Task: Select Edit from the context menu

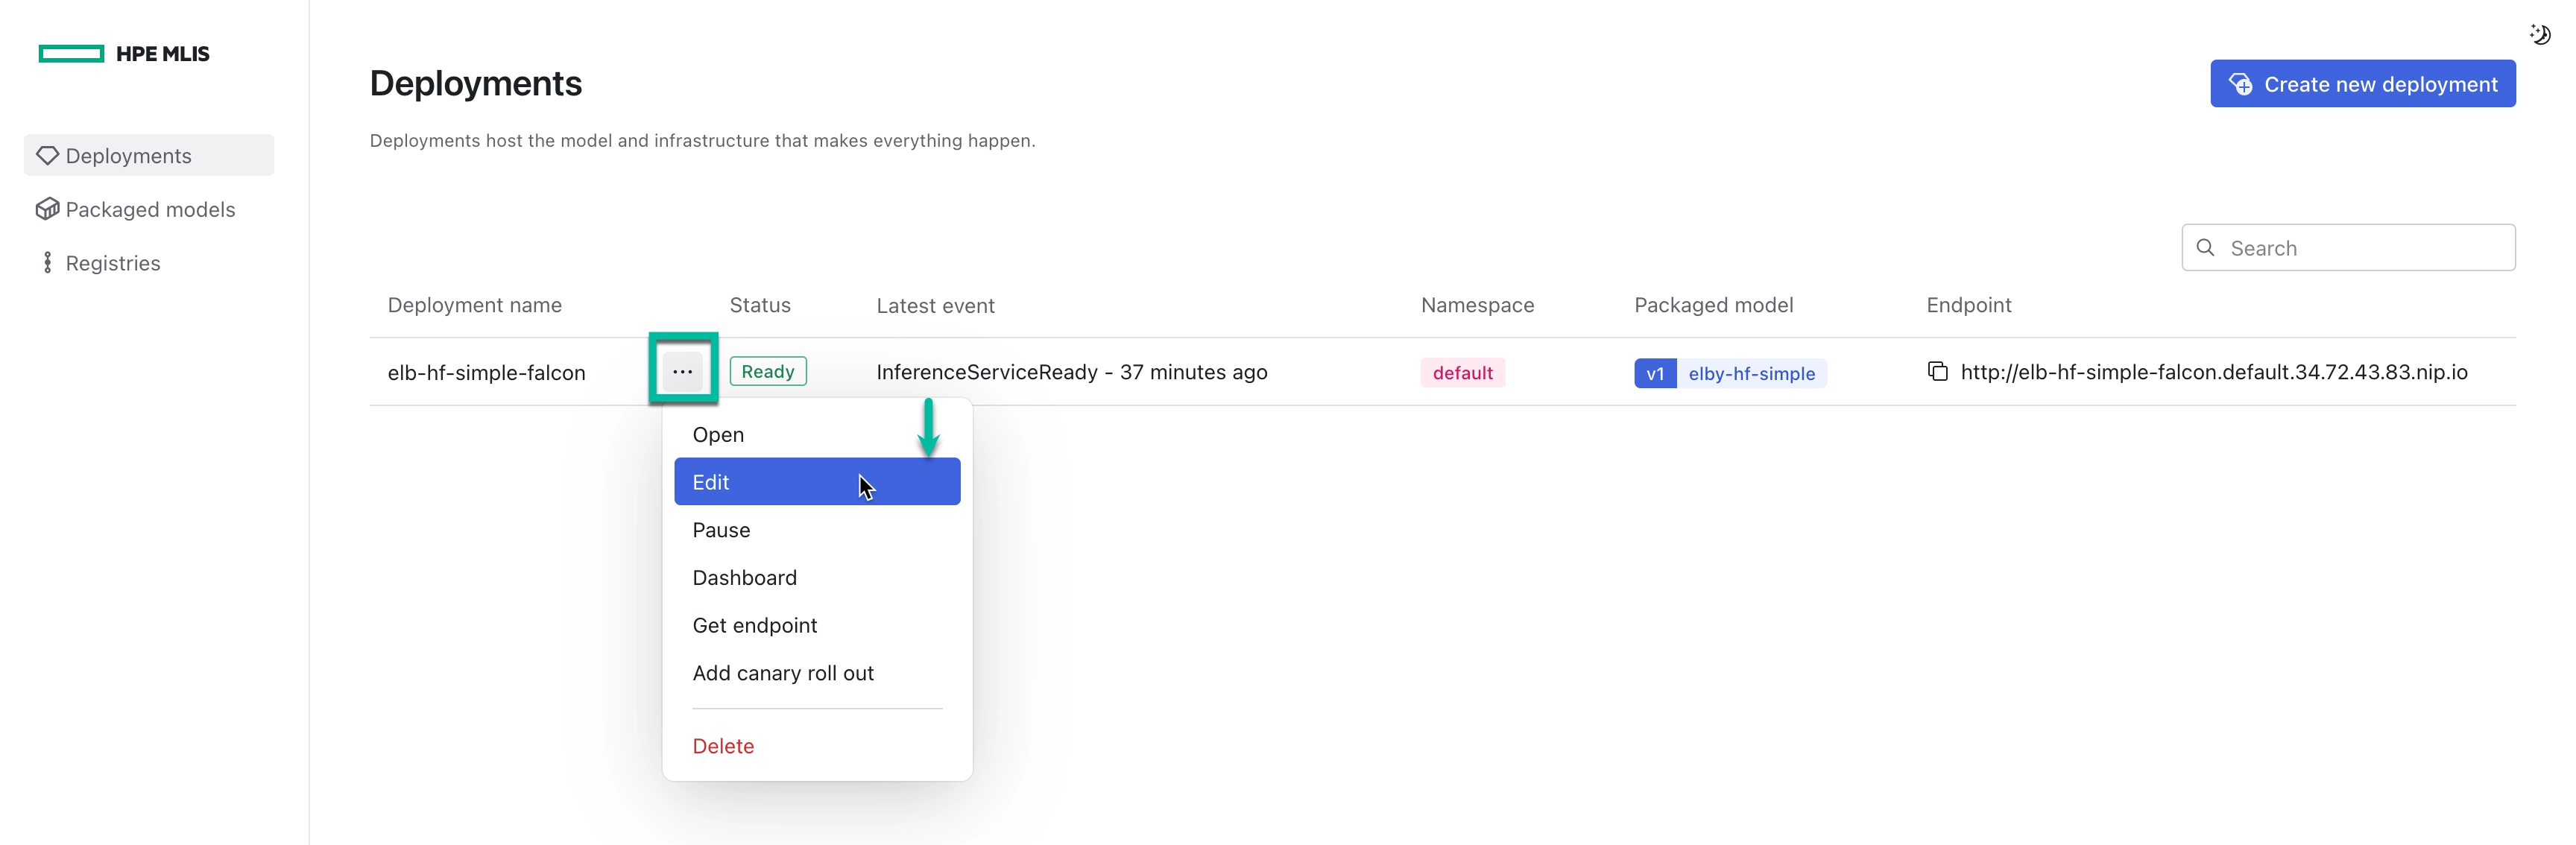Action: pos(817,482)
